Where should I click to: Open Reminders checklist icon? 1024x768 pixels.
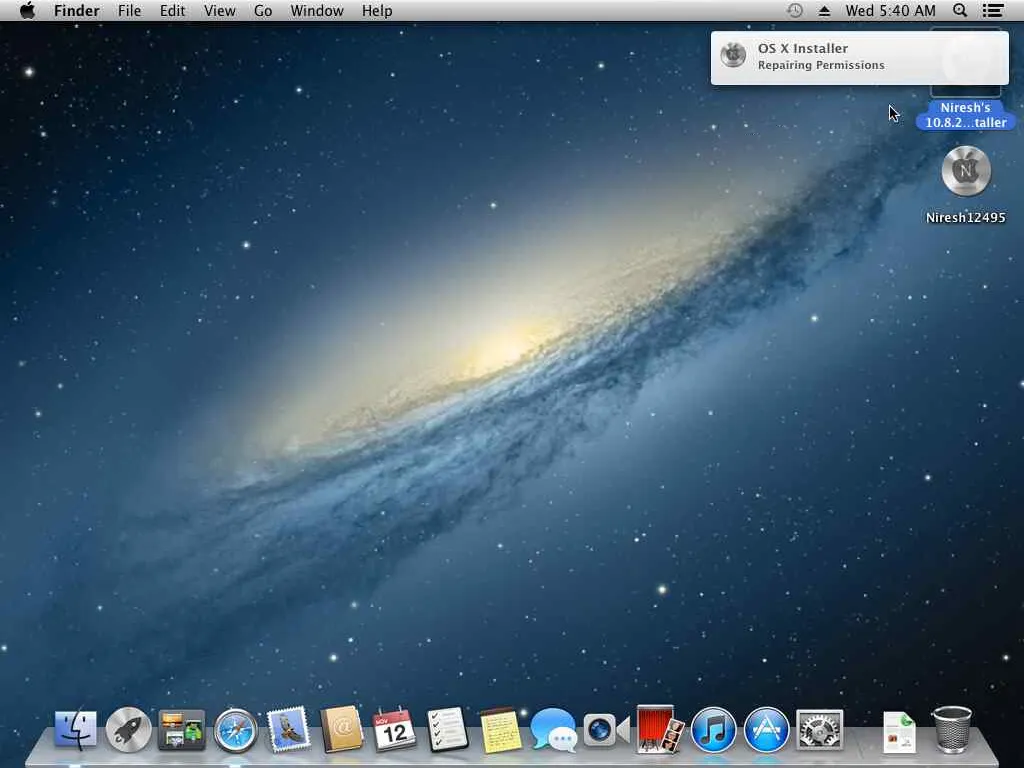pos(447,729)
